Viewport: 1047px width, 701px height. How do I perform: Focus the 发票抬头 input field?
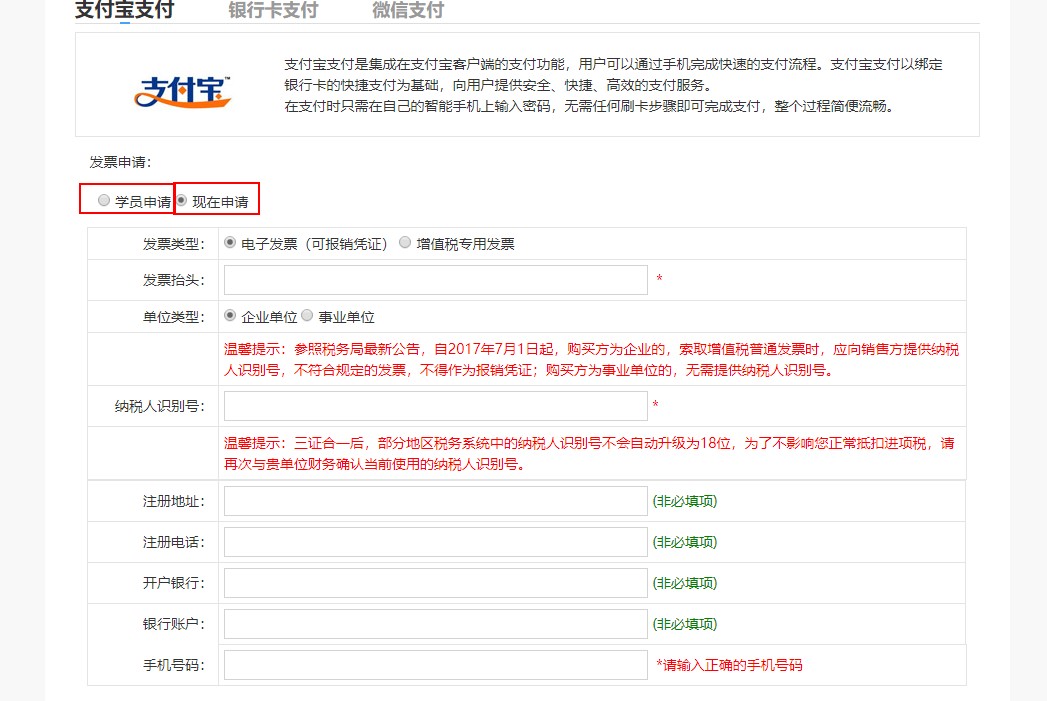click(x=435, y=280)
